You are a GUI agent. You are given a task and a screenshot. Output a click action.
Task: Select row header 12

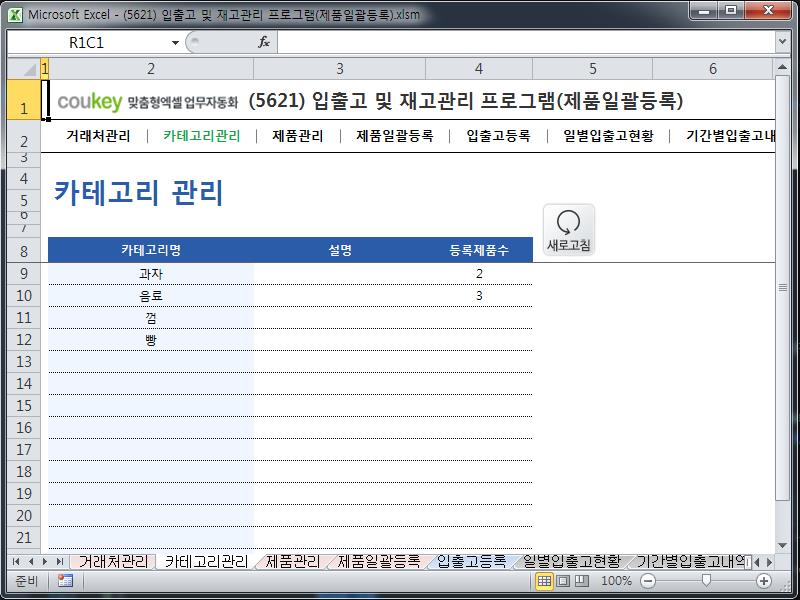[24, 340]
